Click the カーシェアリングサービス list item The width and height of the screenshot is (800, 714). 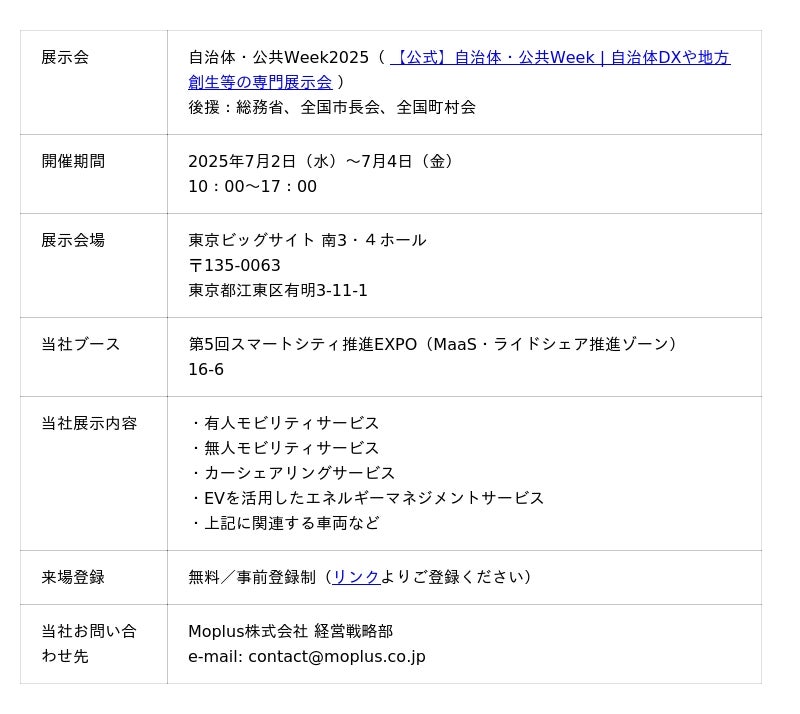[x=299, y=473]
